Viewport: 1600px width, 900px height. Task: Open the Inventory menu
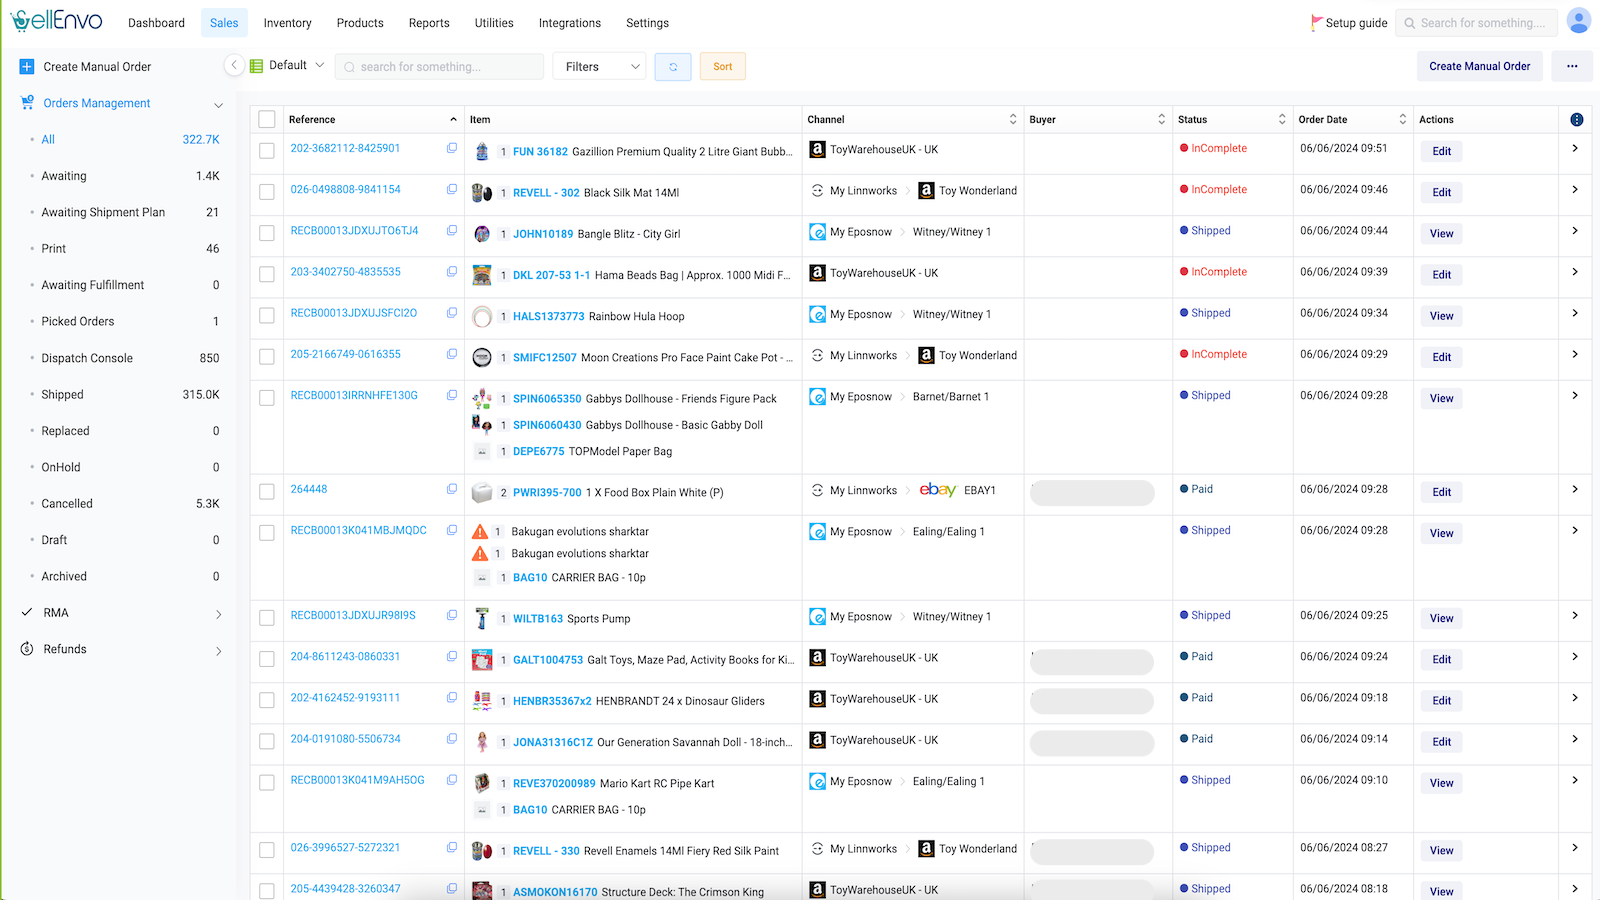click(287, 23)
